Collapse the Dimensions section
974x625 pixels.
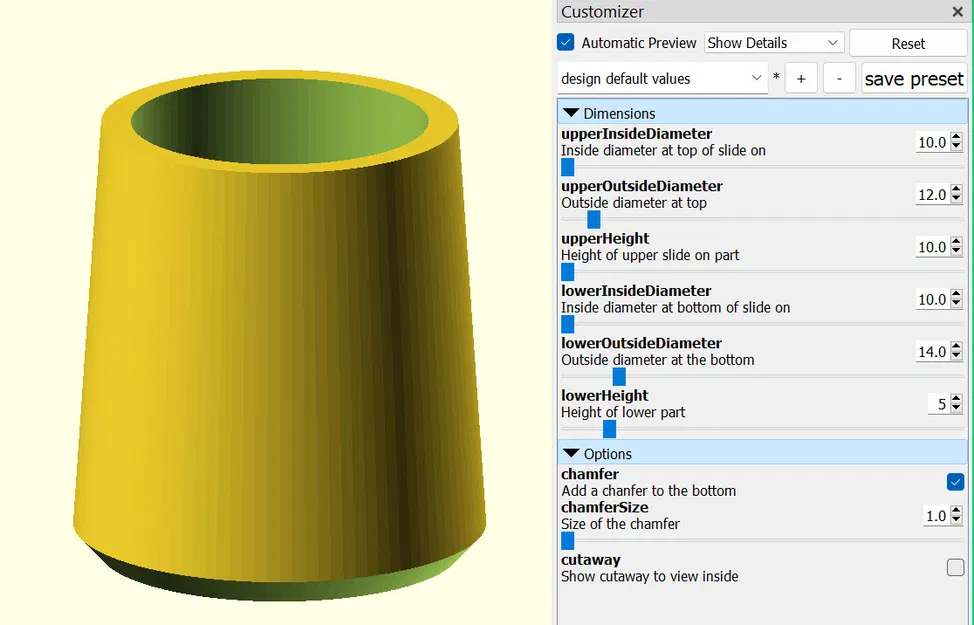[571, 112]
